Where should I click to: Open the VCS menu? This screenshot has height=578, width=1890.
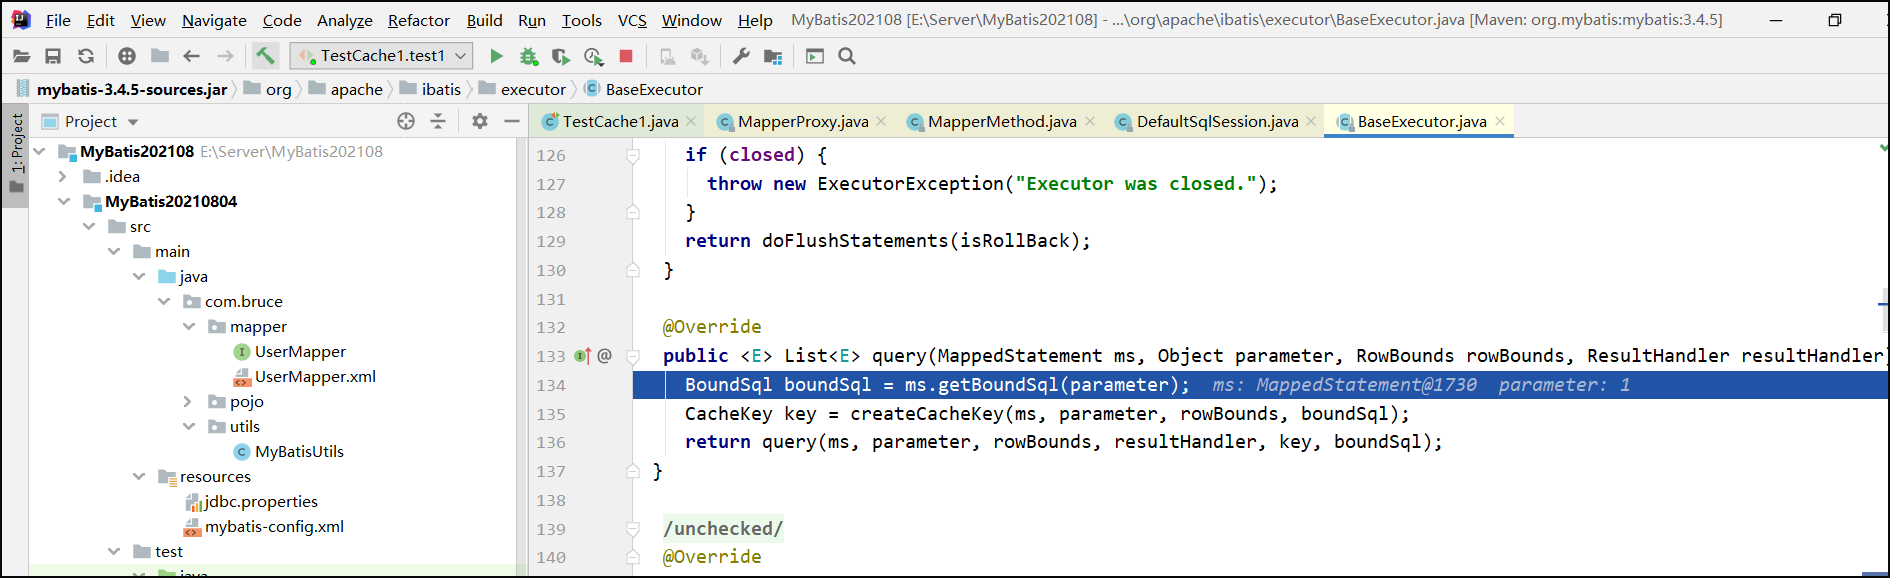tap(632, 20)
